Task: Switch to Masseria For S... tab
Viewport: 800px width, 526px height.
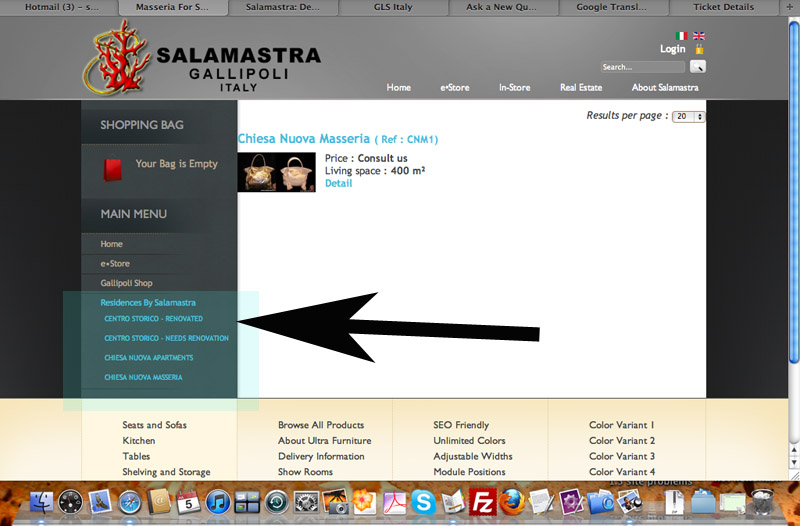Action: 173,7
